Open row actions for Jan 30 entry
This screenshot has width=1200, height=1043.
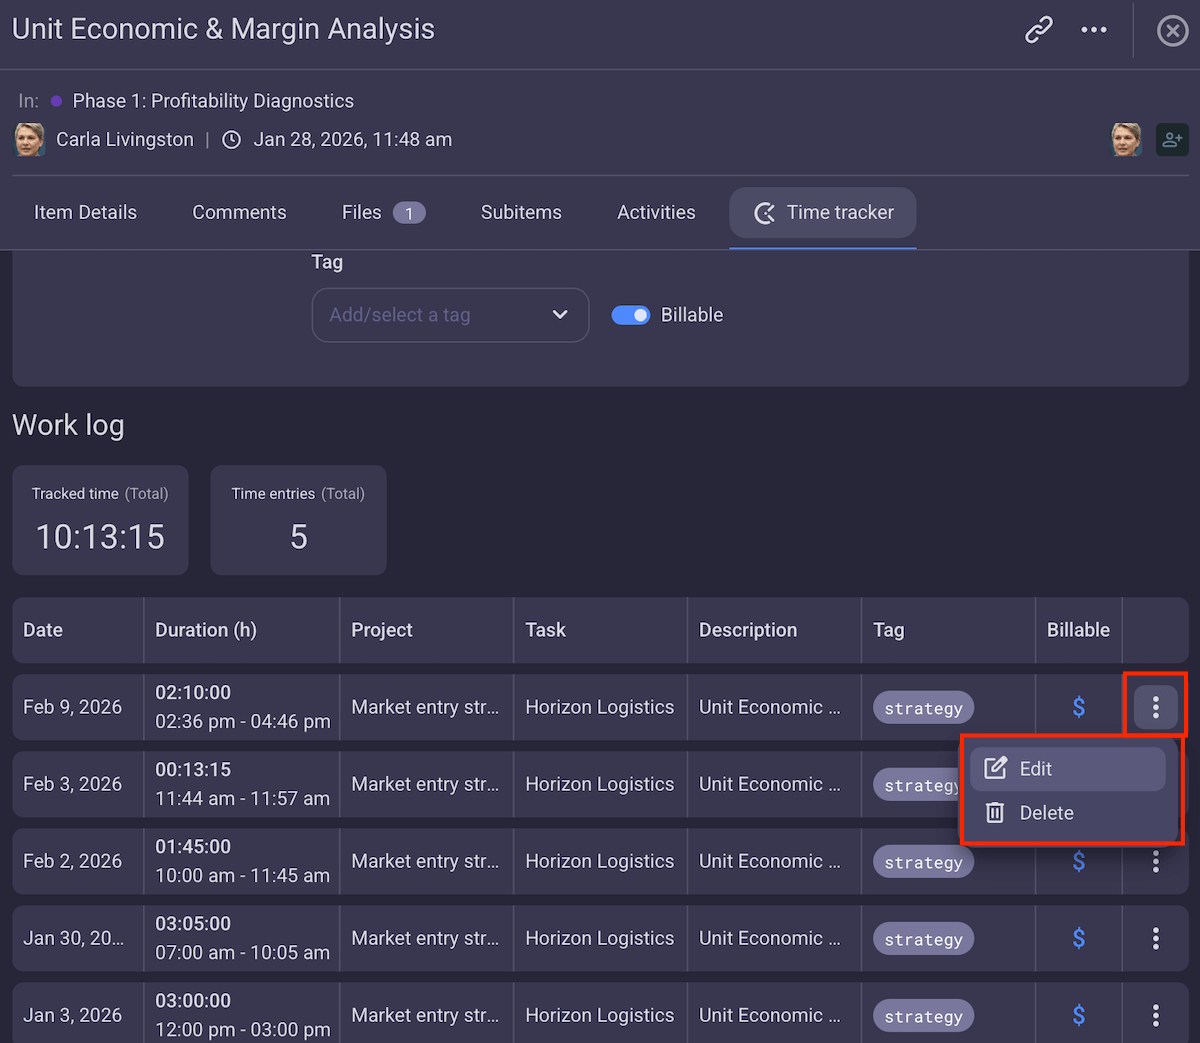[x=1155, y=938]
